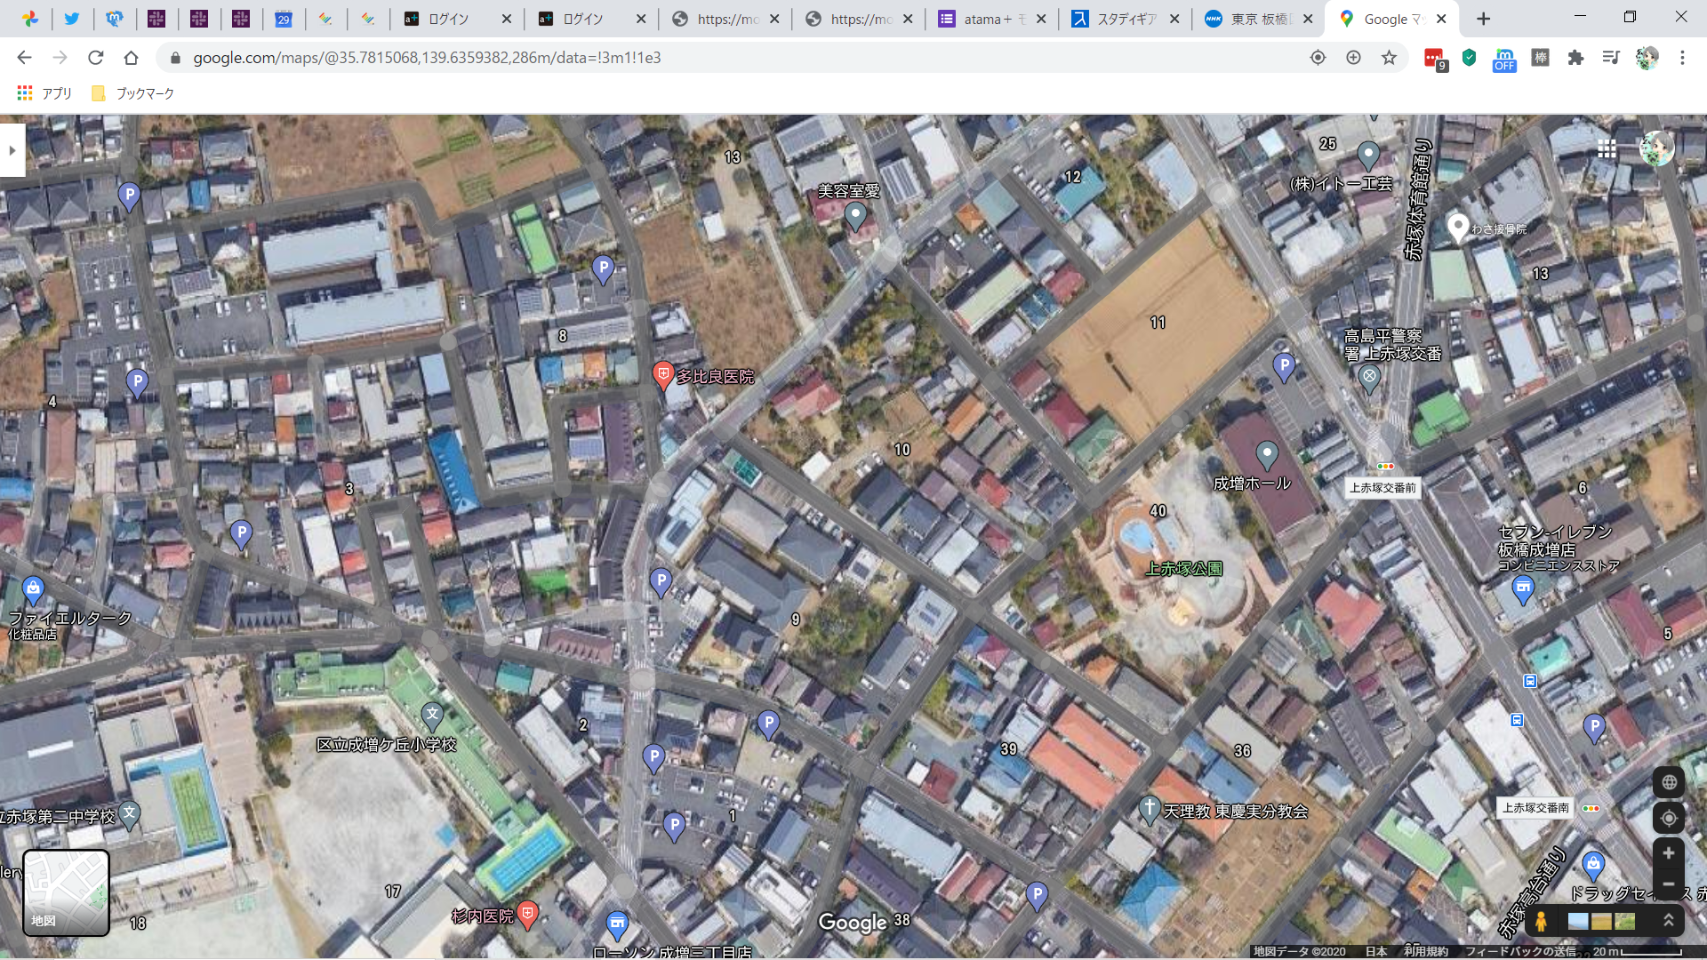
Task: Open the 利用規約 terms link
Action: [x=1425, y=952]
